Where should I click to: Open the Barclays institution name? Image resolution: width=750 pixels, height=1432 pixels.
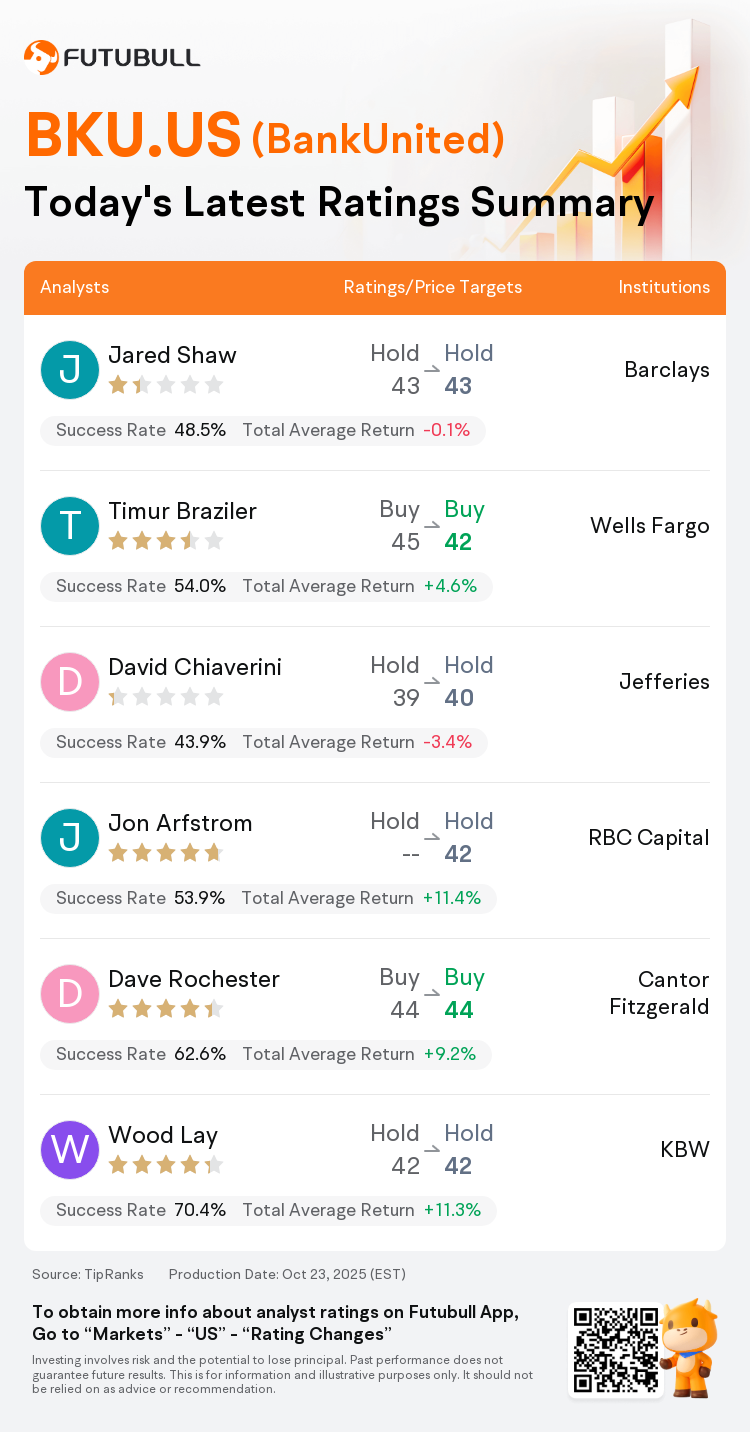coord(667,370)
